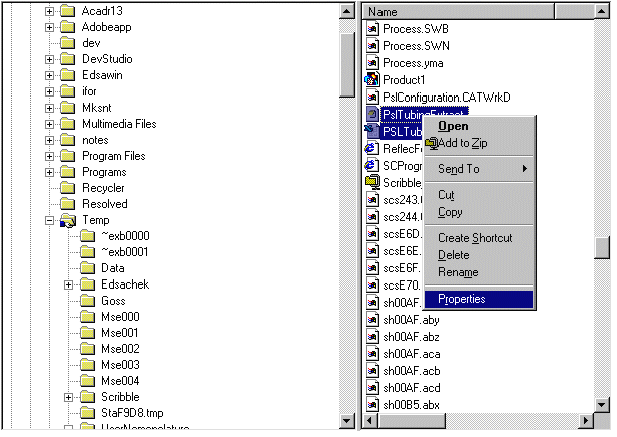The image size is (617, 437).
Task: Click the Process.SWB file icon
Action: click(372, 30)
